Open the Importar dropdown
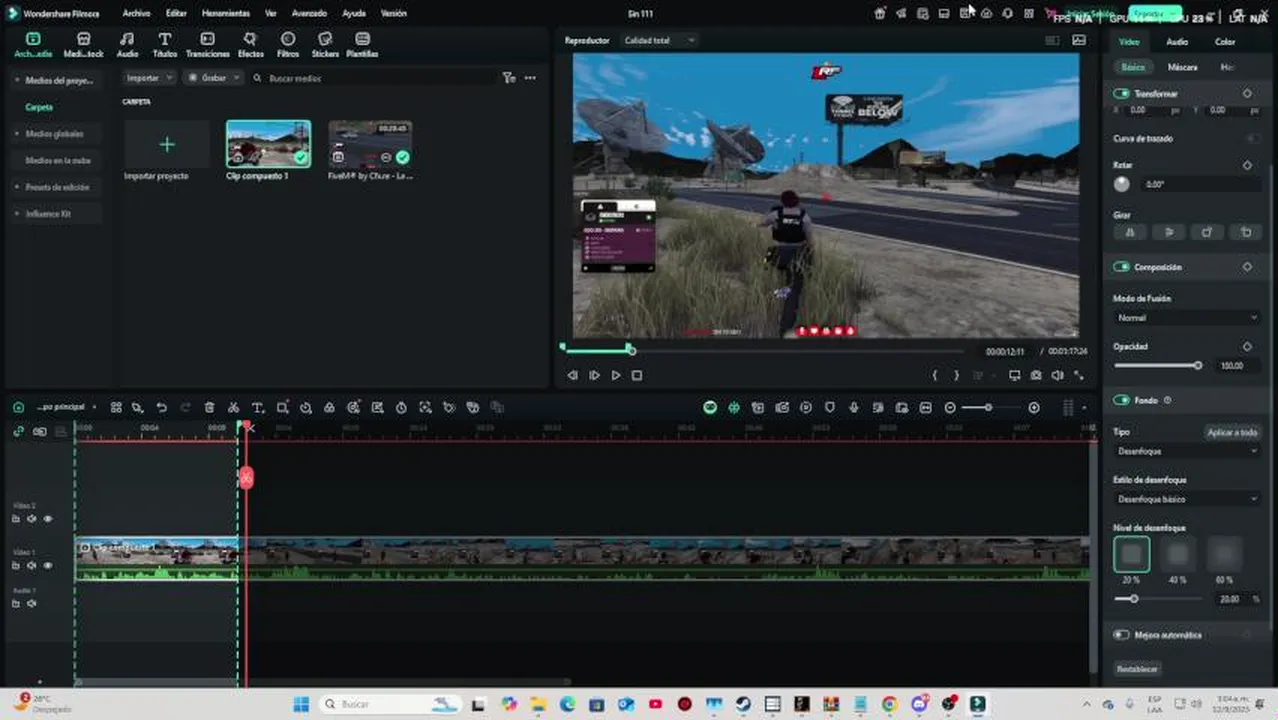The height and width of the screenshot is (720, 1278). tap(149, 77)
